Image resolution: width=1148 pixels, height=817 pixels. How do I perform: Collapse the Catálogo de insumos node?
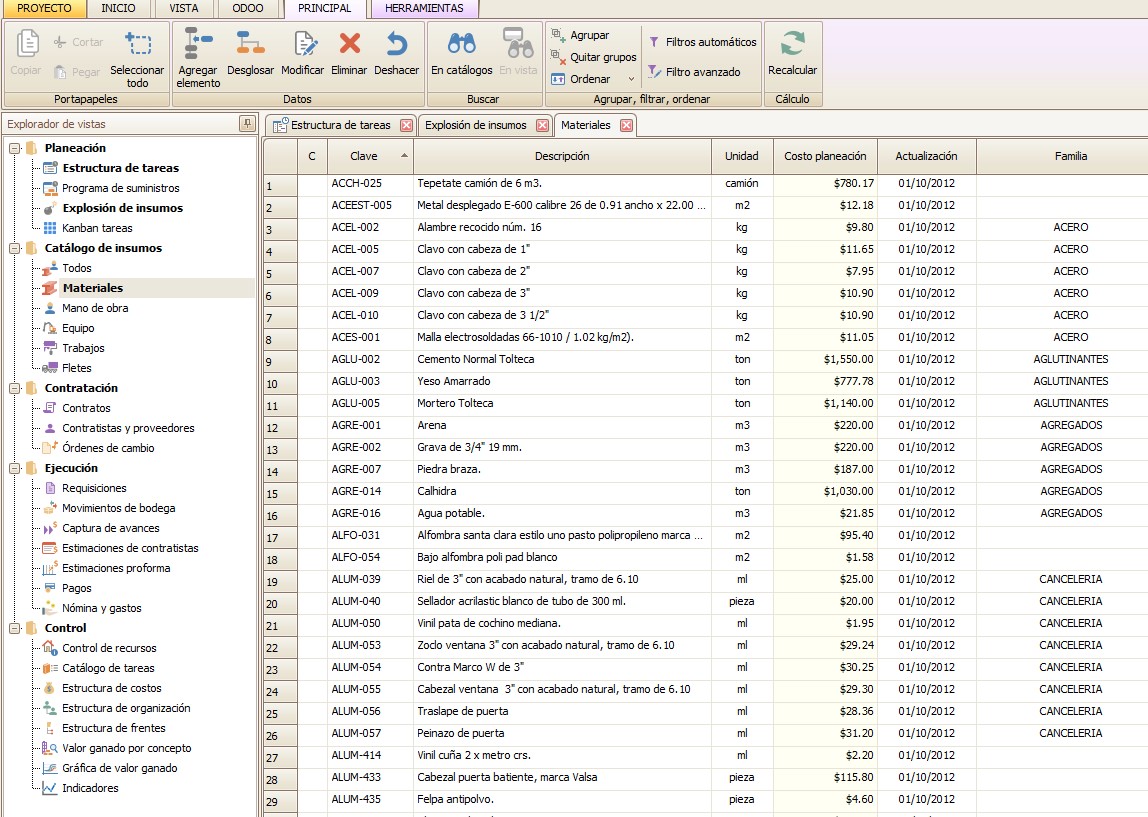[x=15, y=248]
